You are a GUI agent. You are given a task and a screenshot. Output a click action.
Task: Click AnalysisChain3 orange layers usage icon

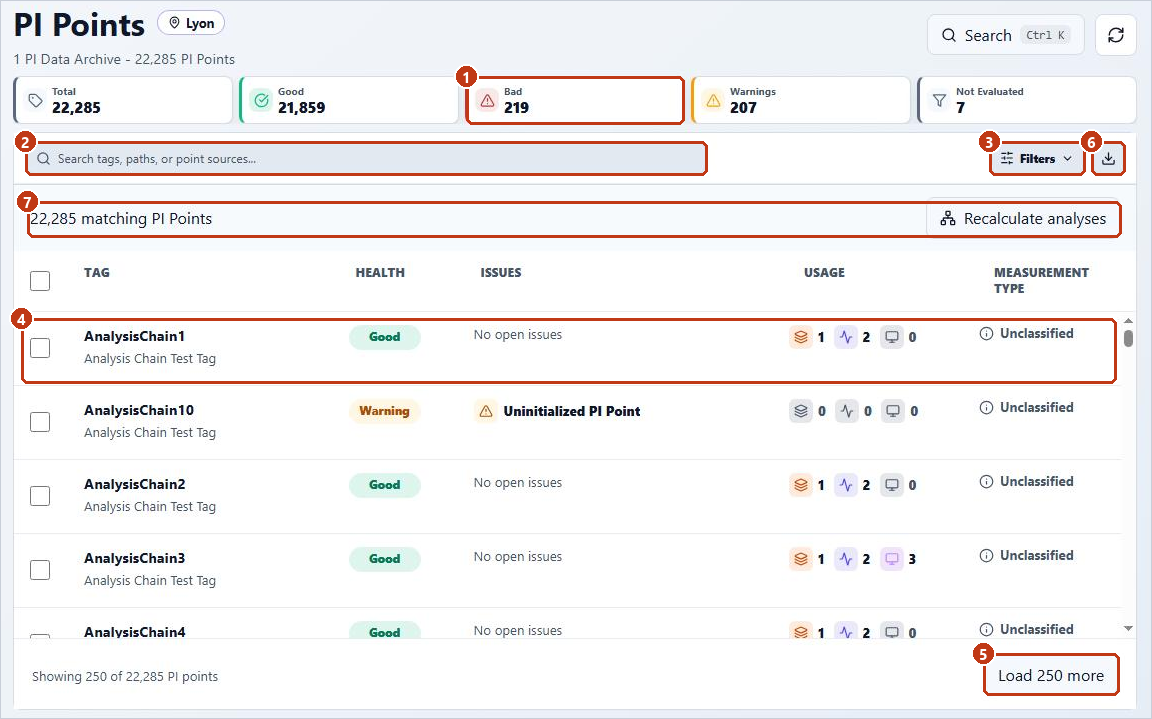(x=801, y=559)
